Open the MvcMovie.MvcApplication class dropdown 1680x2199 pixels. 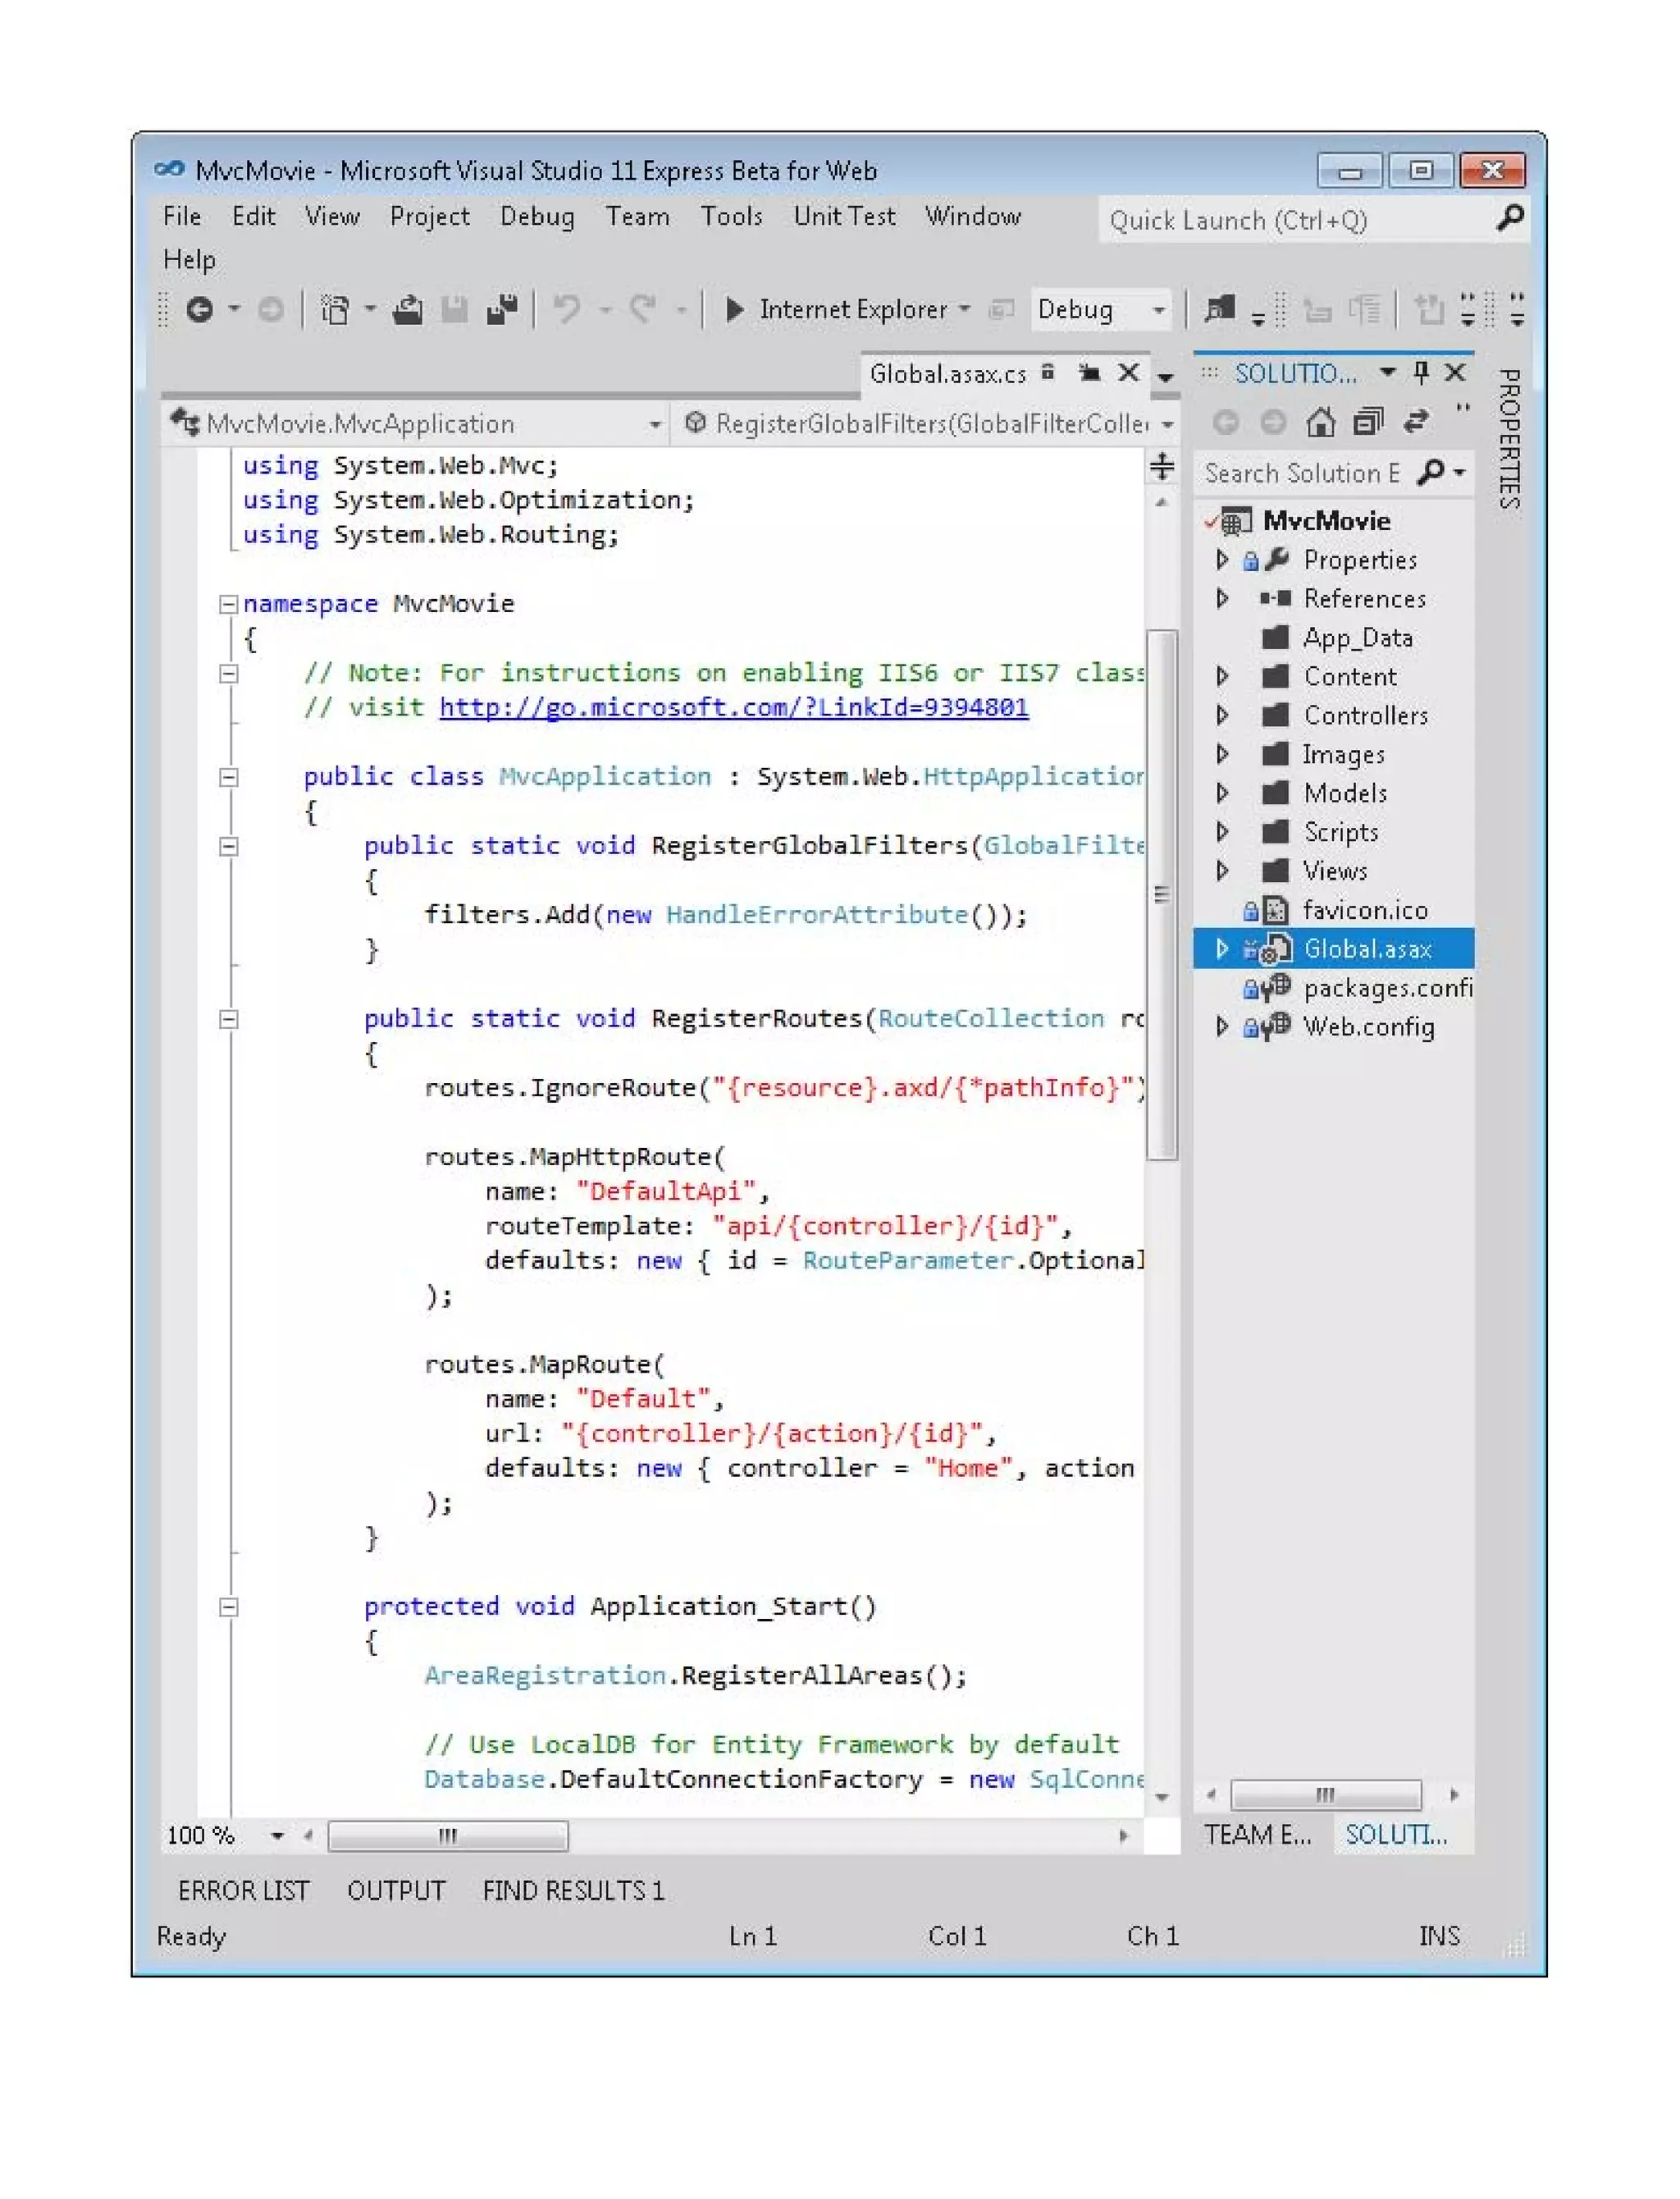pos(654,424)
